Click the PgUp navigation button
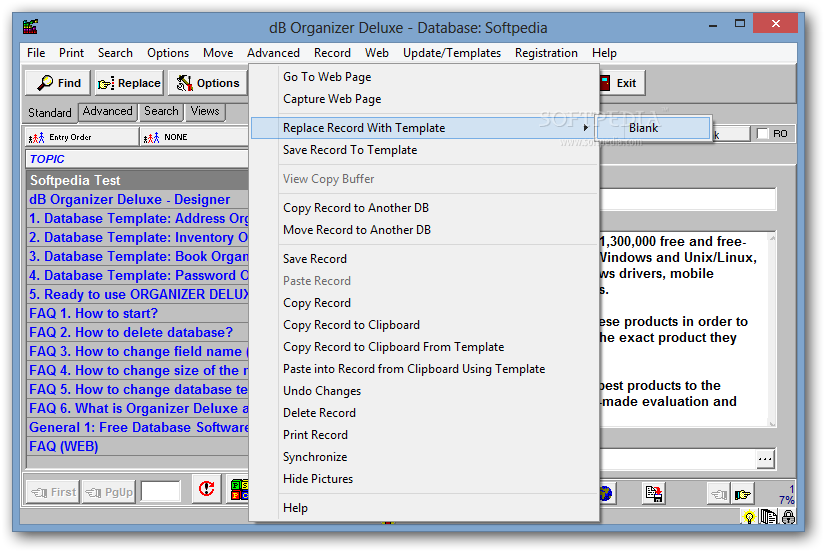The image size is (825, 552). pos(109,492)
